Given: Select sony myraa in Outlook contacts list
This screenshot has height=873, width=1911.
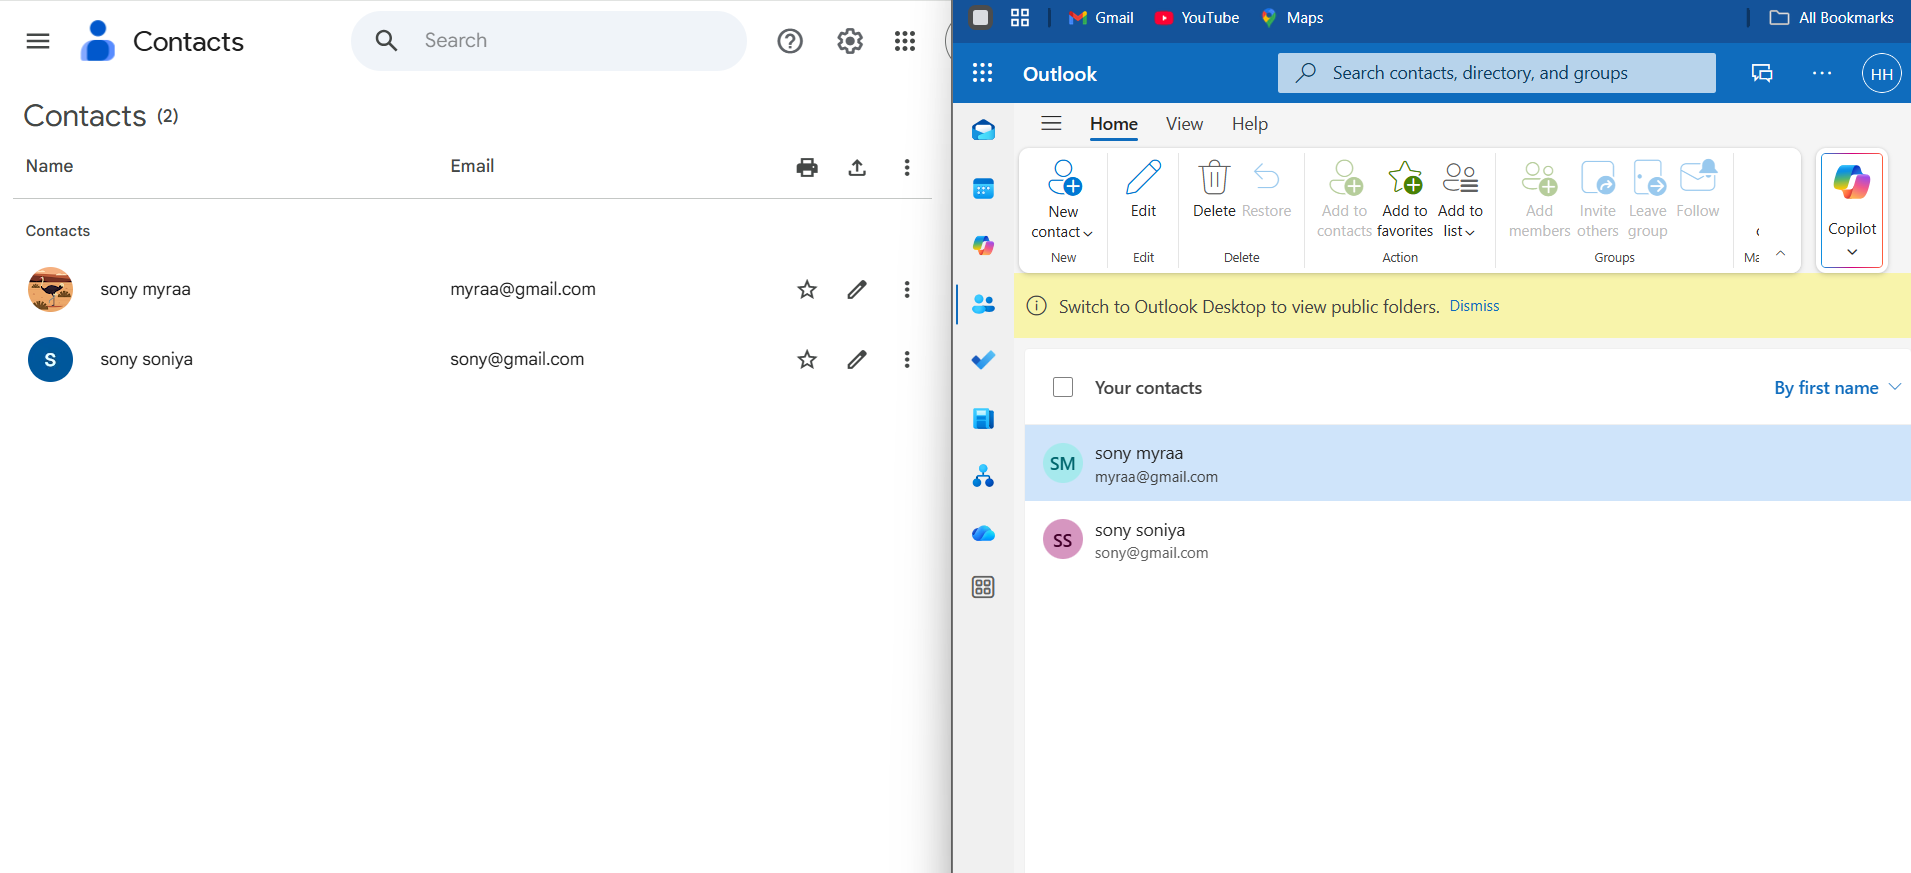Looking at the screenshot, I should pos(1467,463).
